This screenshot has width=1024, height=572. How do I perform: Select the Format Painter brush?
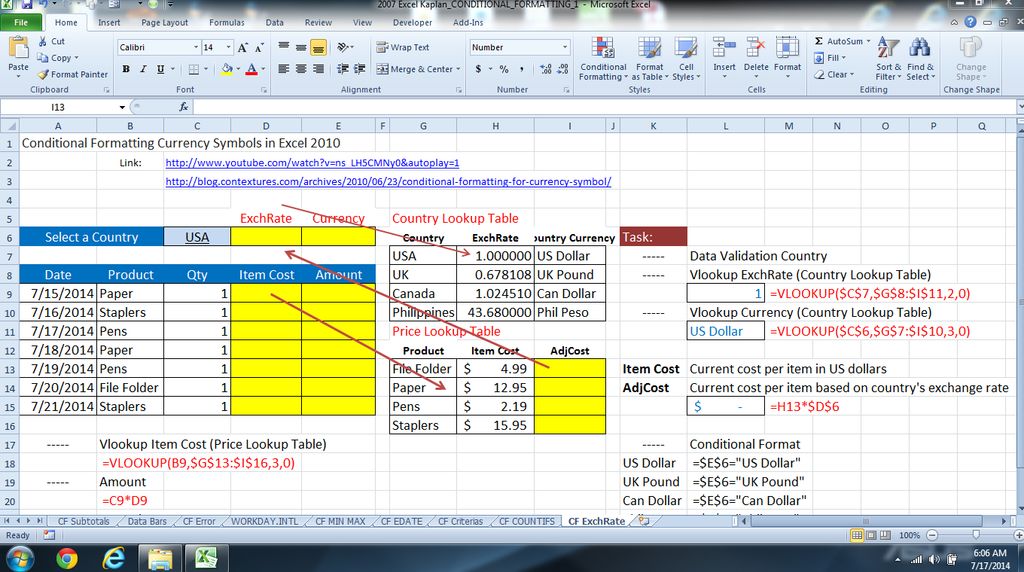click(43, 74)
